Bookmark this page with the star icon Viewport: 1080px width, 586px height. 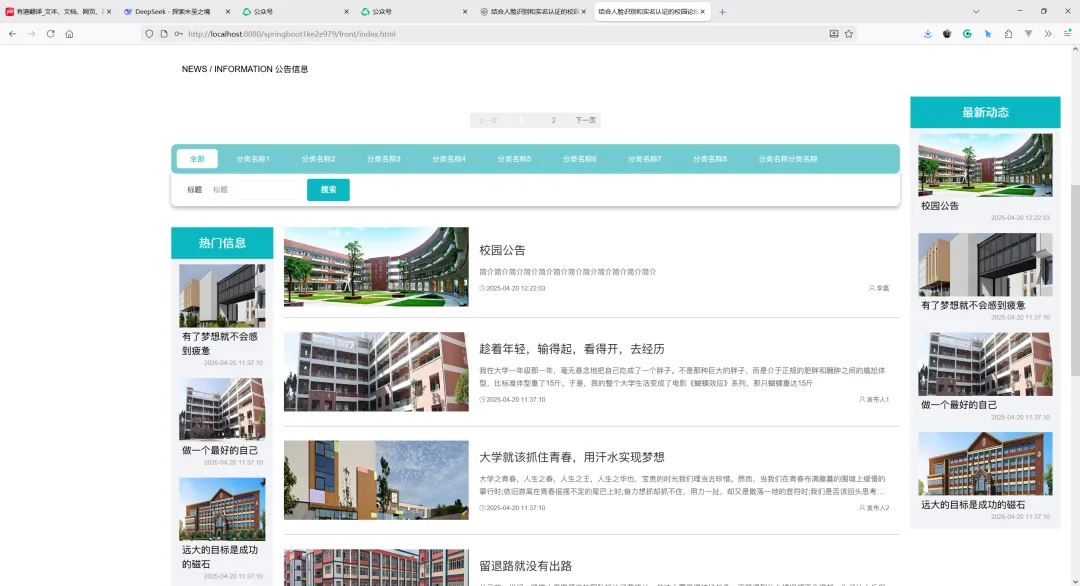849,34
